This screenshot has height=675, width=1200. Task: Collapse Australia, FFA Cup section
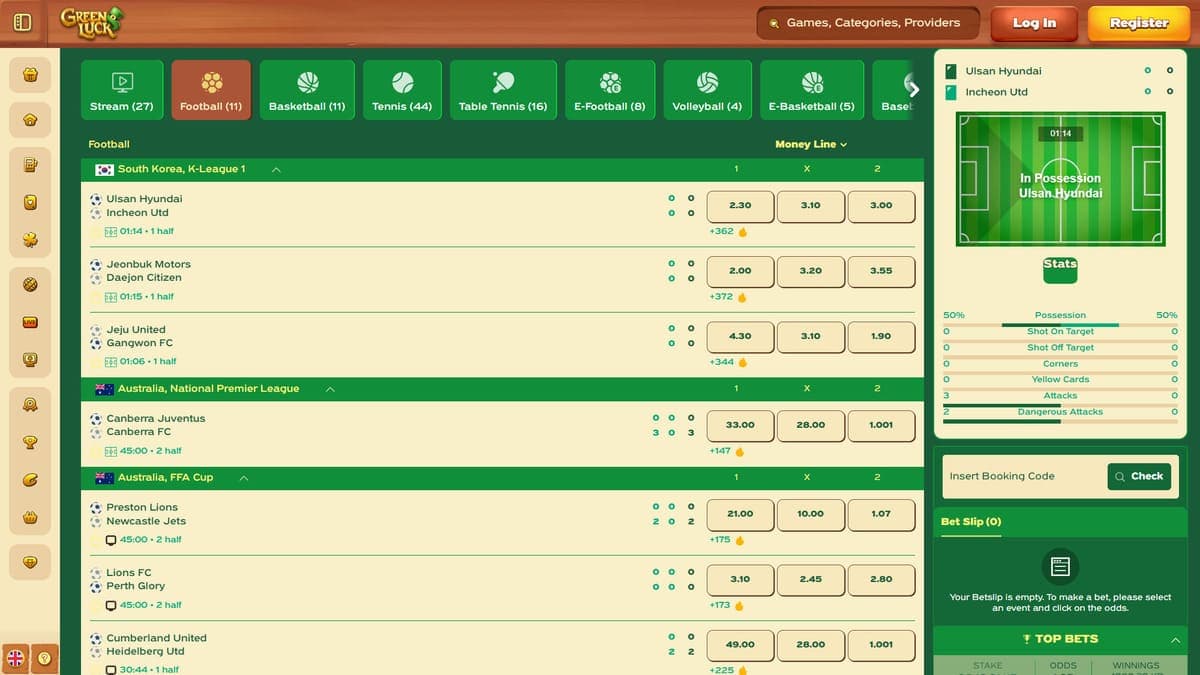244,478
